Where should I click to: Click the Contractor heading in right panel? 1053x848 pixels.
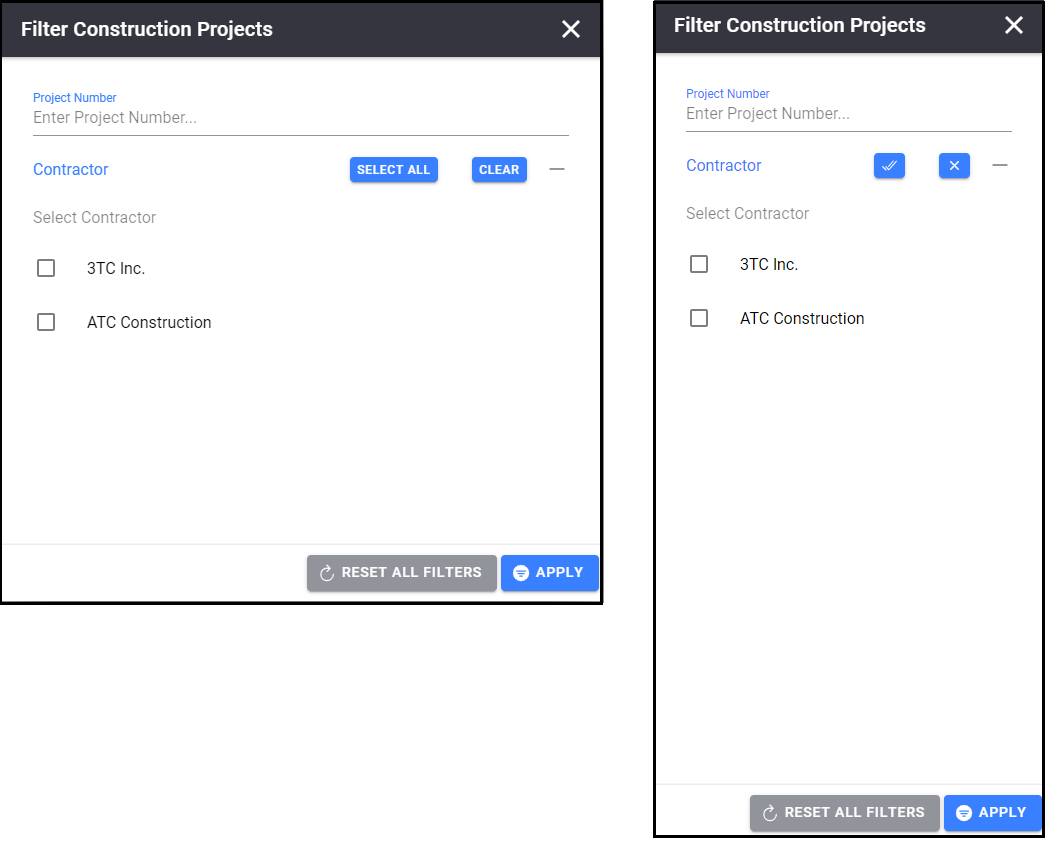[x=723, y=165]
